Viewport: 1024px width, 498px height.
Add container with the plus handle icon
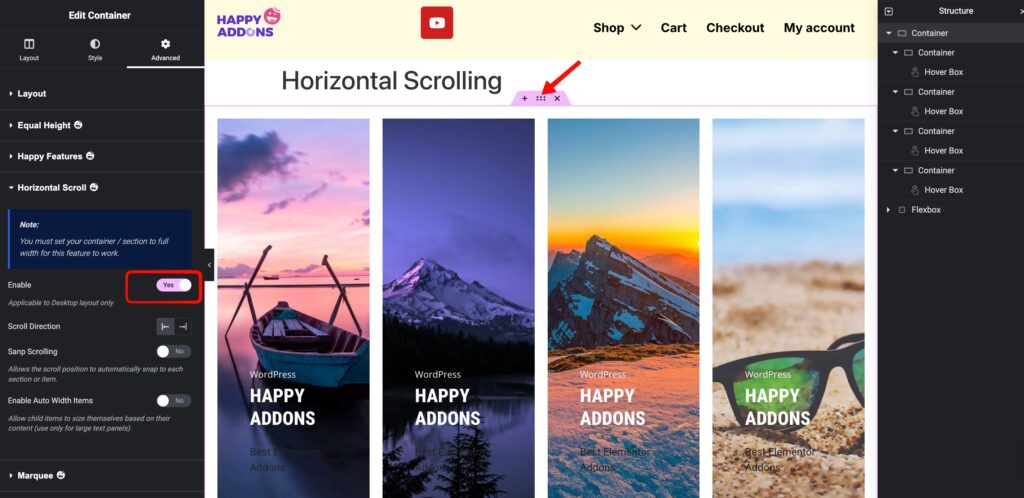coord(524,99)
